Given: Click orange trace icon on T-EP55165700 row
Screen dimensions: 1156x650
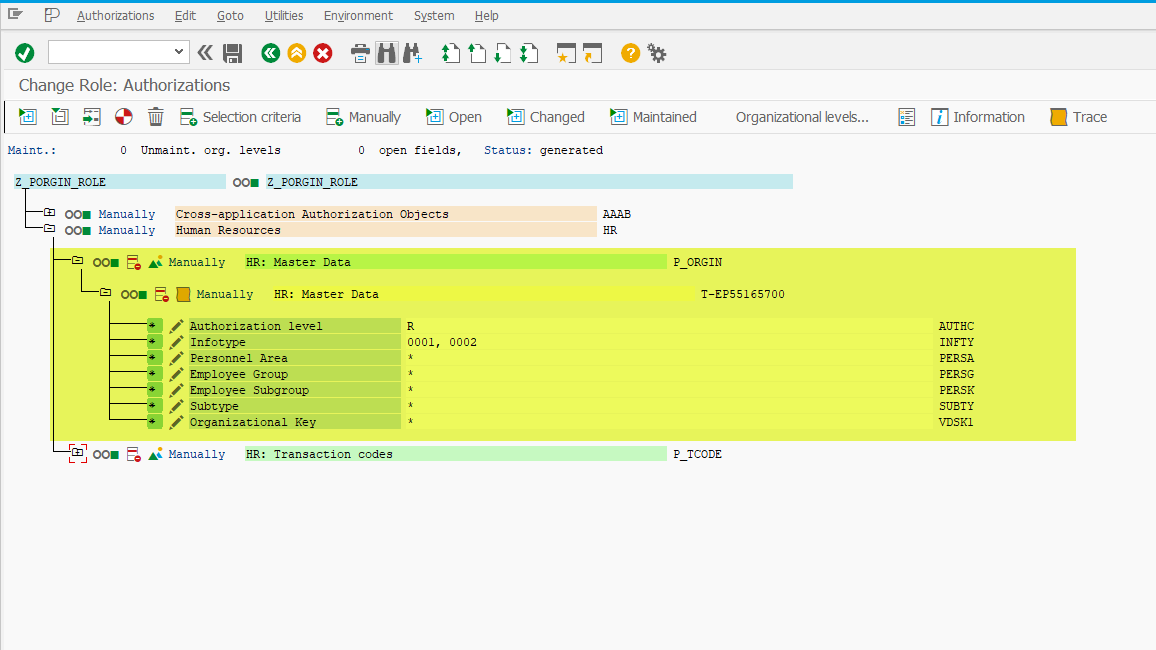Looking at the screenshot, I should [184, 294].
